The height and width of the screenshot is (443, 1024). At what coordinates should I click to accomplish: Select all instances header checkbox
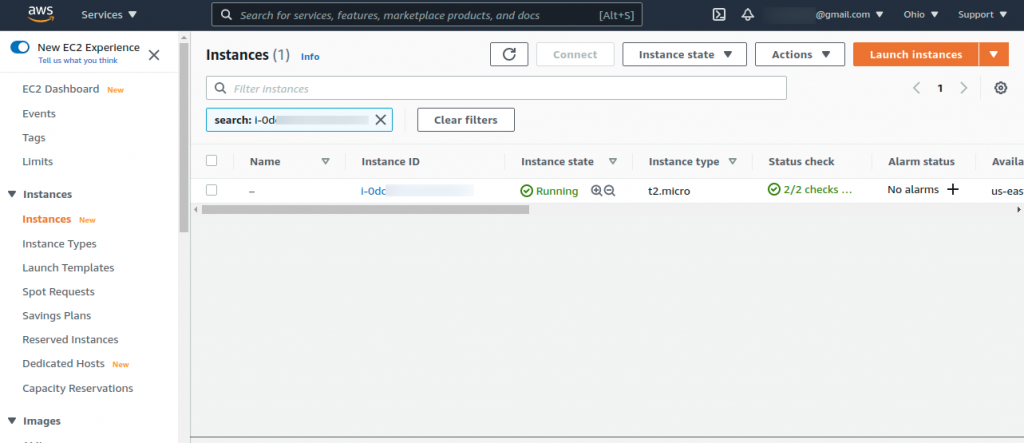(x=211, y=161)
